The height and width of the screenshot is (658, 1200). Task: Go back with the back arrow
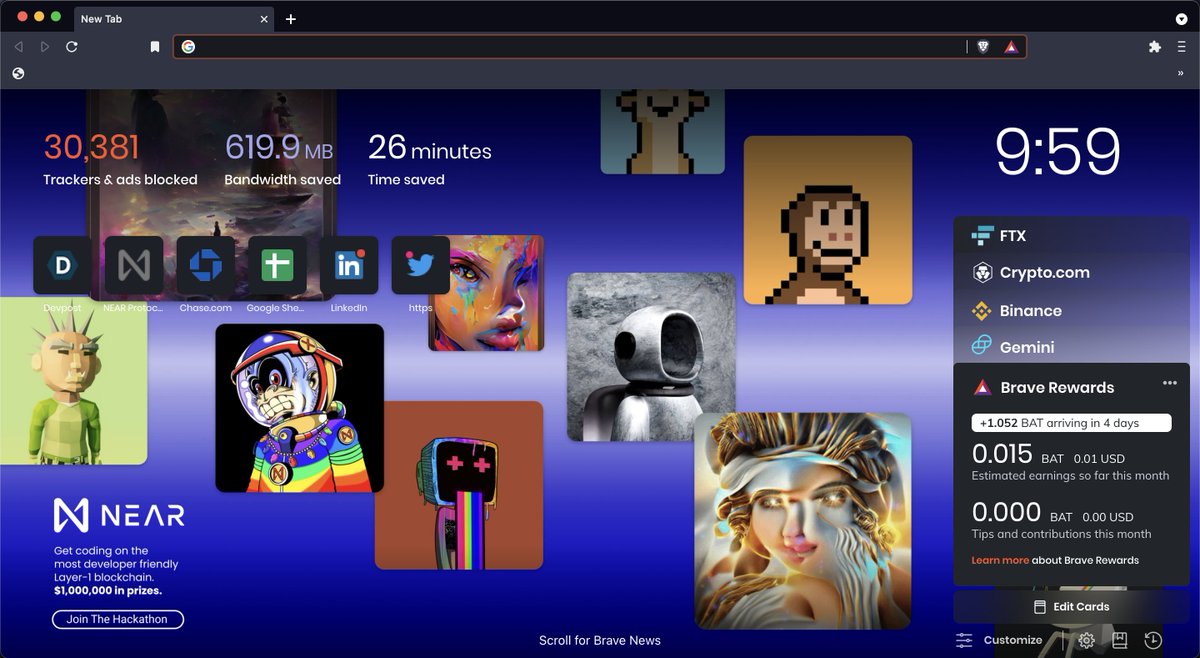click(19, 47)
